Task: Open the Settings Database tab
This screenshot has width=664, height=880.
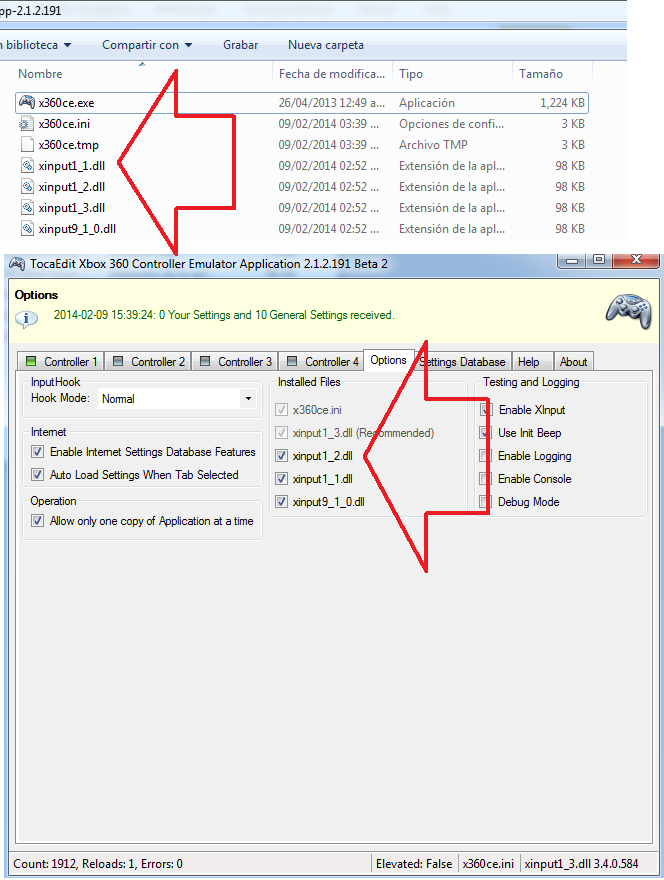Action: pyautogui.click(x=462, y=361)
